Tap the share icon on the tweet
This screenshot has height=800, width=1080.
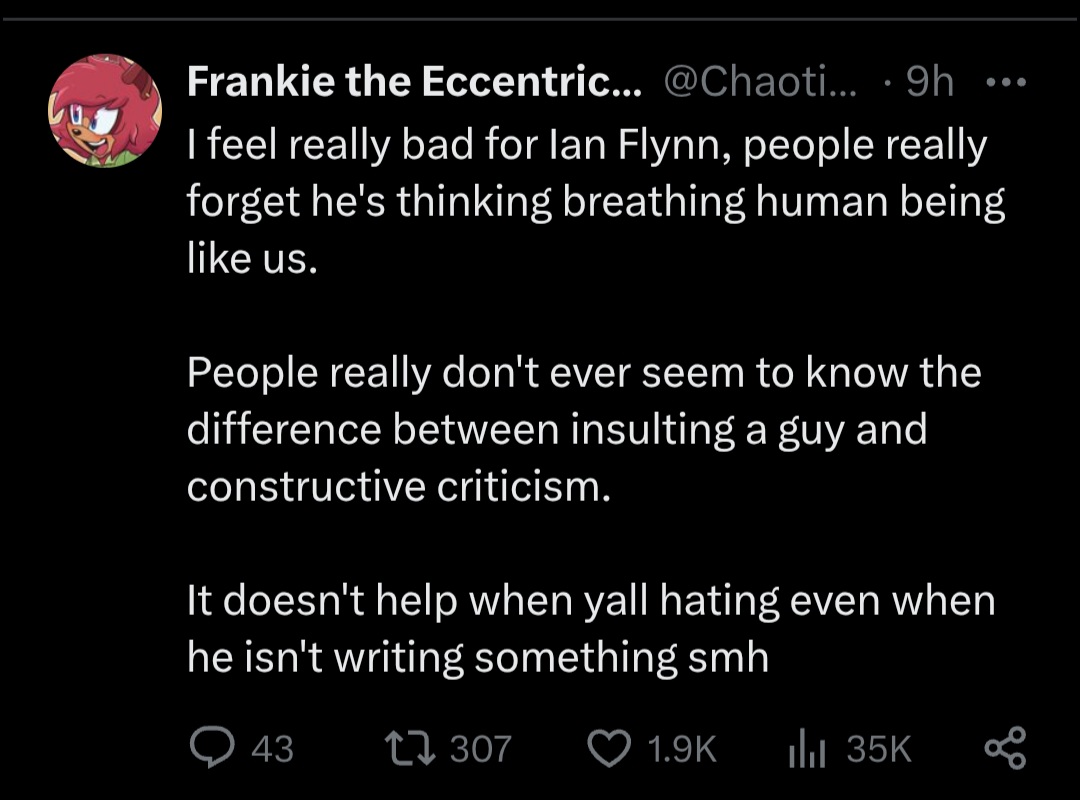coord(1006,748)
